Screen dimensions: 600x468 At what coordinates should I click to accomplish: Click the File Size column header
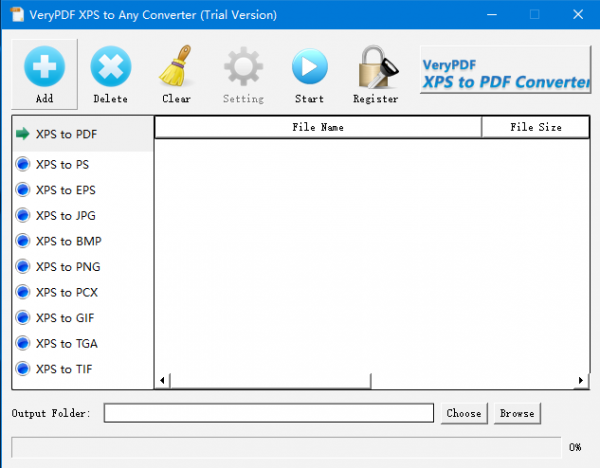coord(535,127)
